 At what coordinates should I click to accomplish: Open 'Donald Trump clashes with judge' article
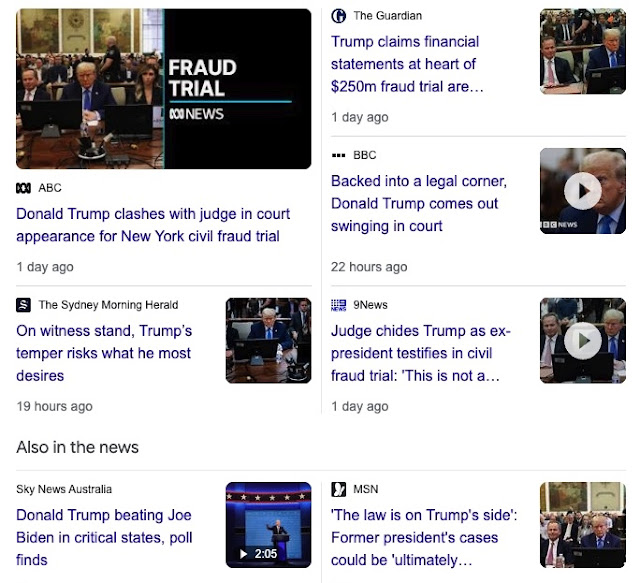[x=153, y=225]
